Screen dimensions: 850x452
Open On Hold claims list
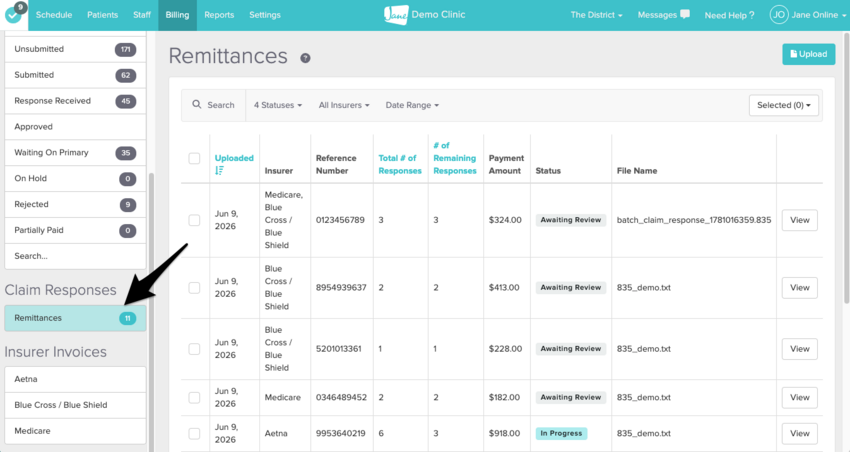[75, 179]
